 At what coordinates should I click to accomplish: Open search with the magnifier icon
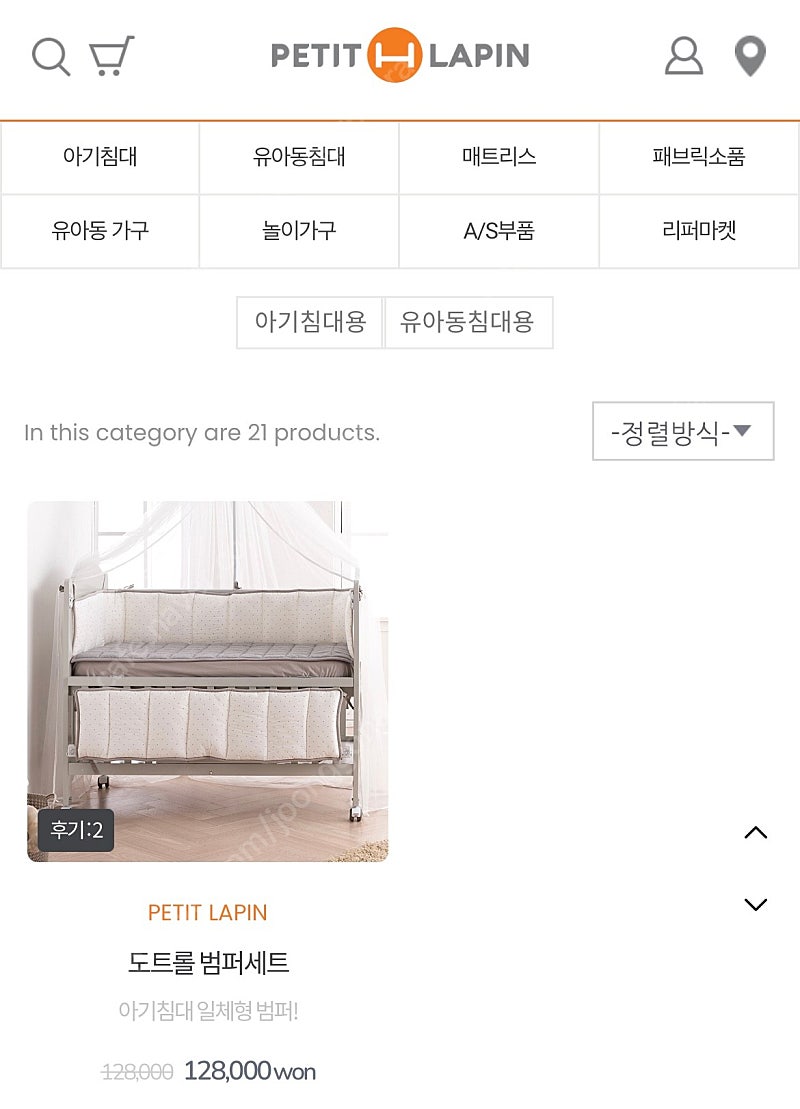pyautogui.click(x=51, y=56)
